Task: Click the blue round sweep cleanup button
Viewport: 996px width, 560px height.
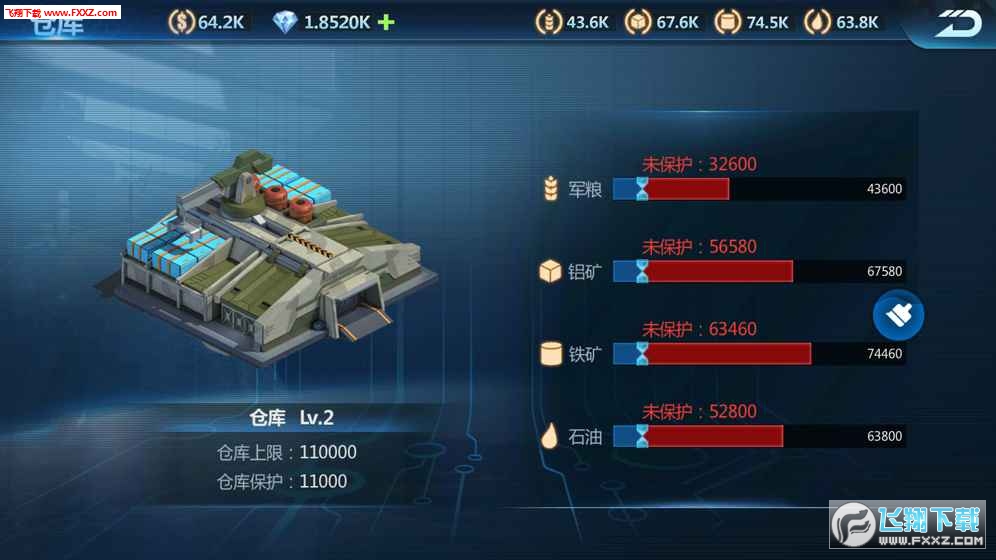Action: click(898, 315)
